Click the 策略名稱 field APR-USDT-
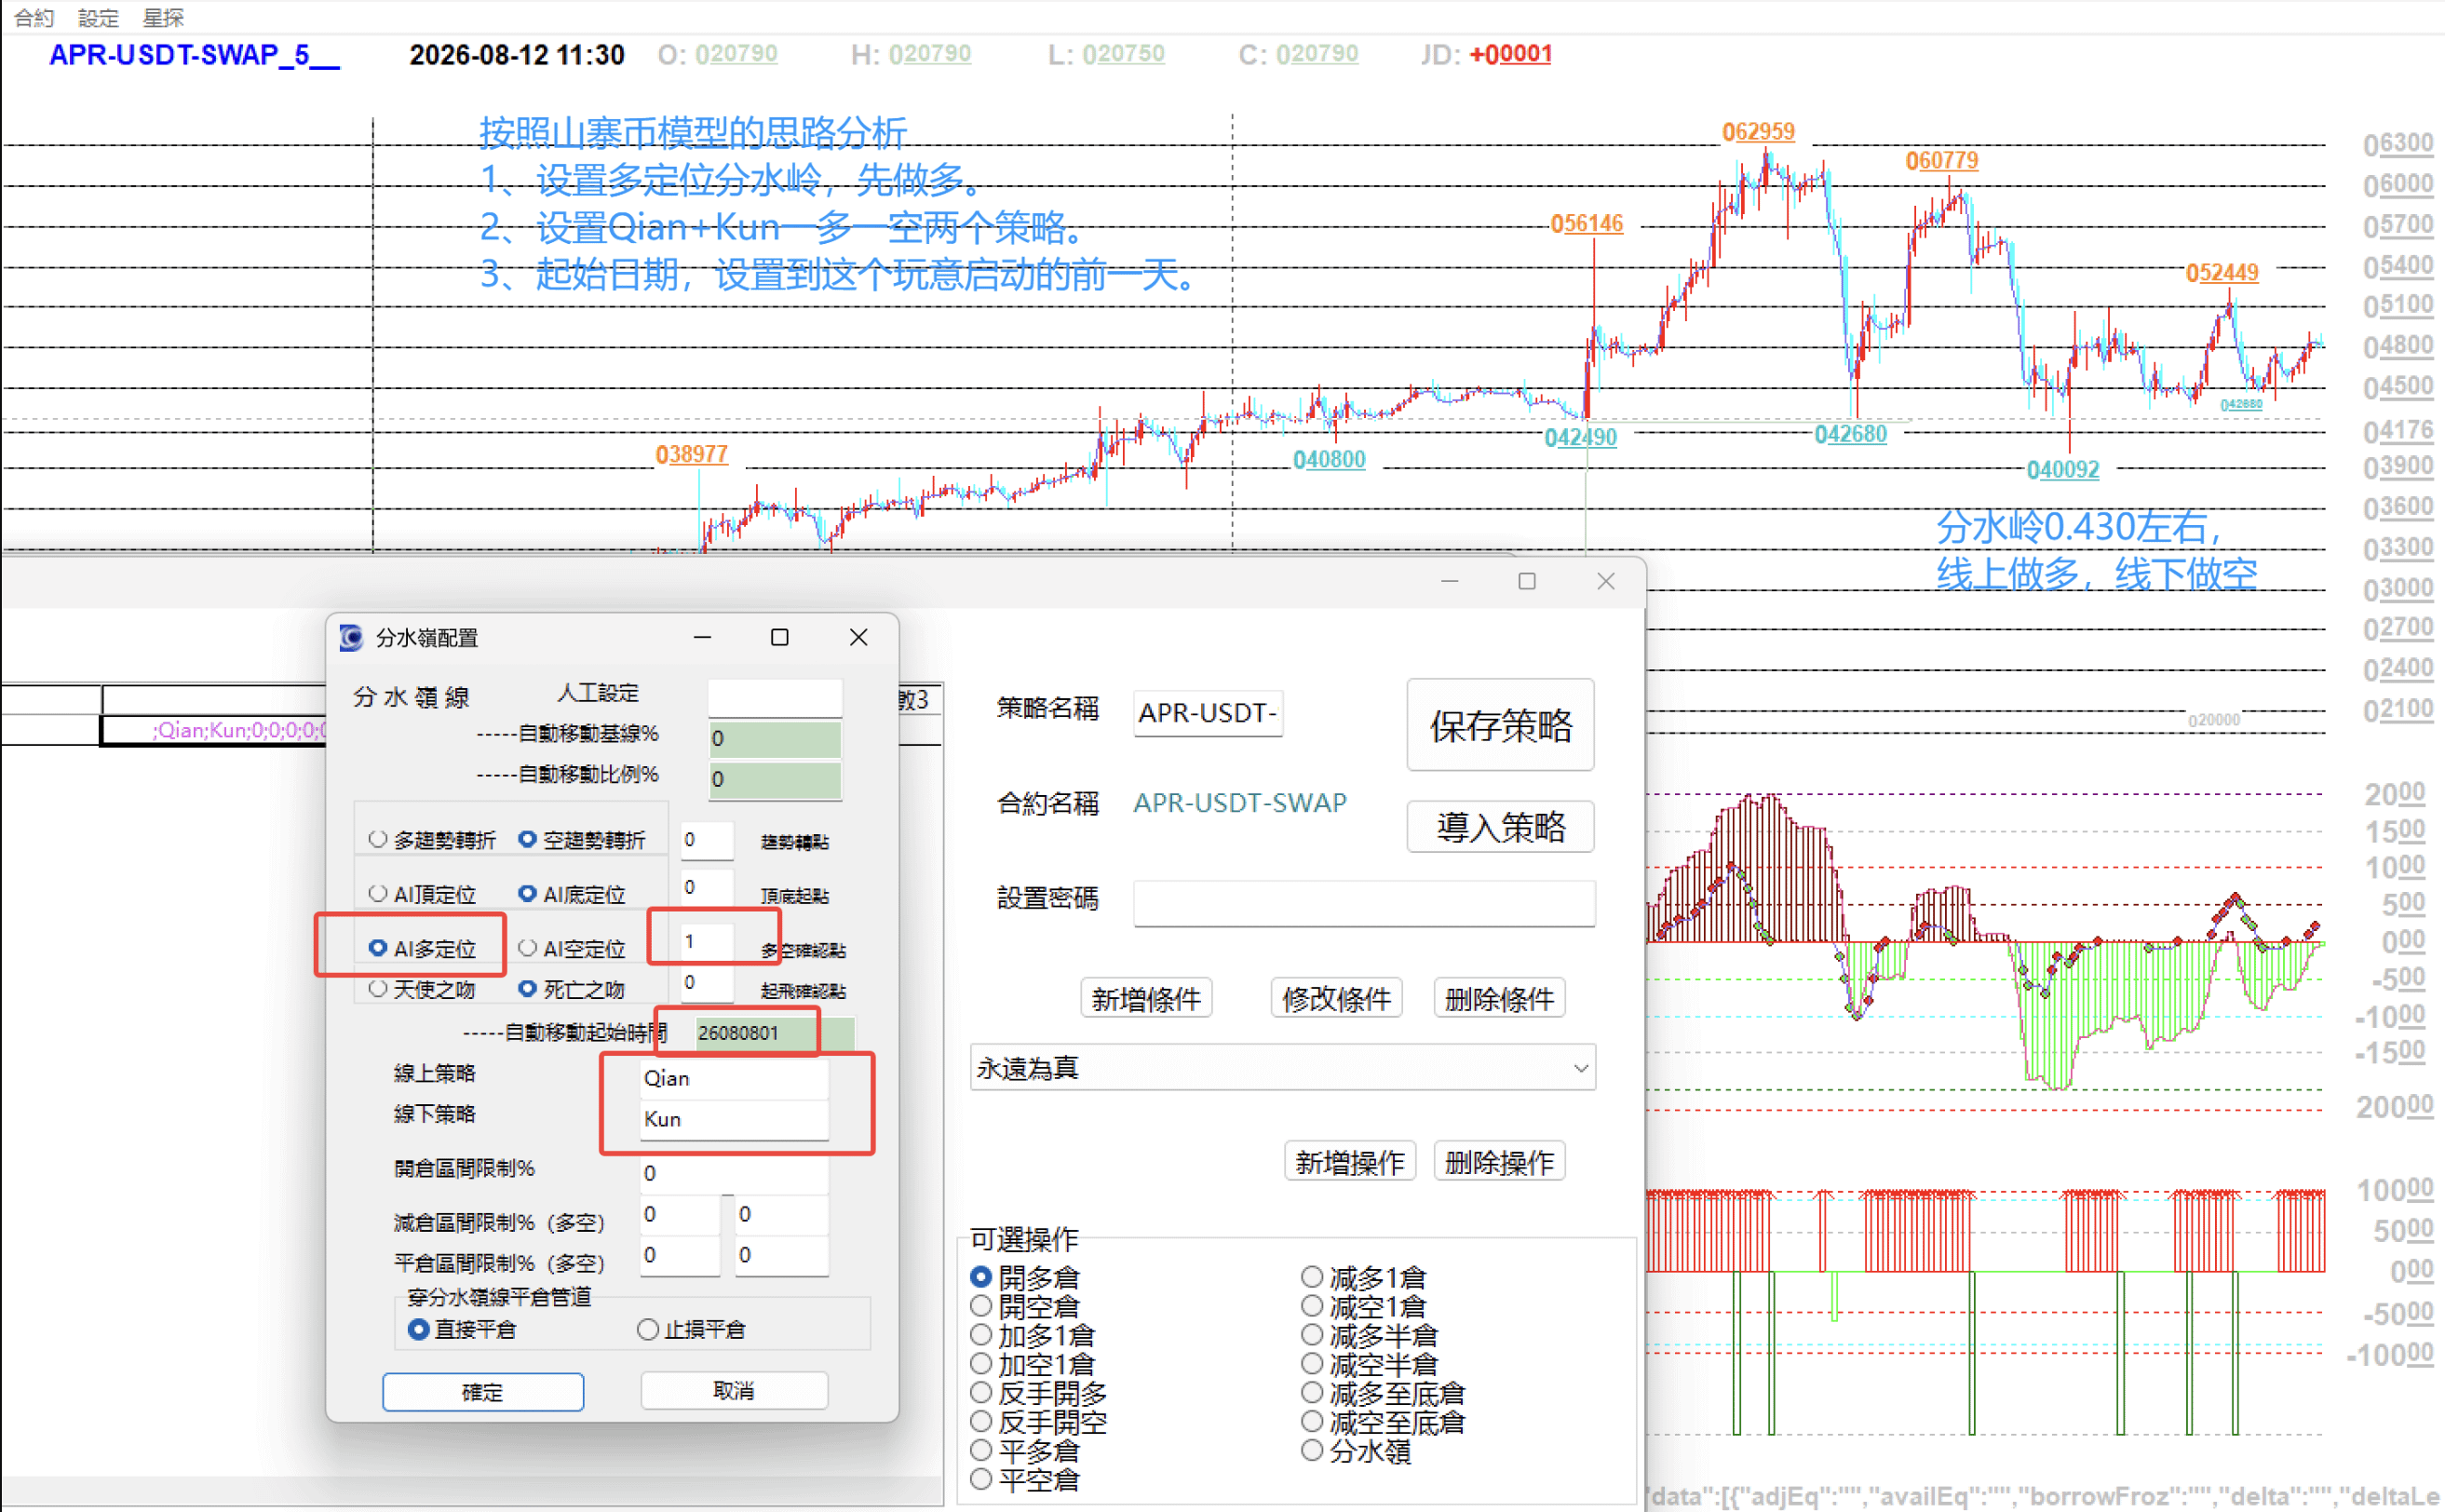2445x1512 pixels. click(1207, 713)
